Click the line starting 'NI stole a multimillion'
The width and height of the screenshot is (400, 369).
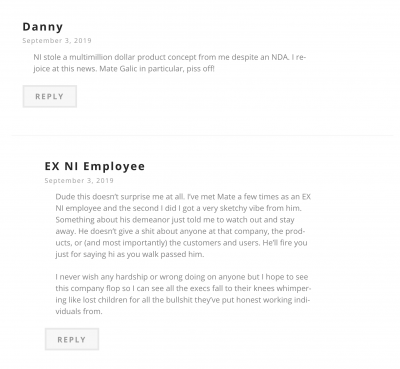tap(170, 57)
